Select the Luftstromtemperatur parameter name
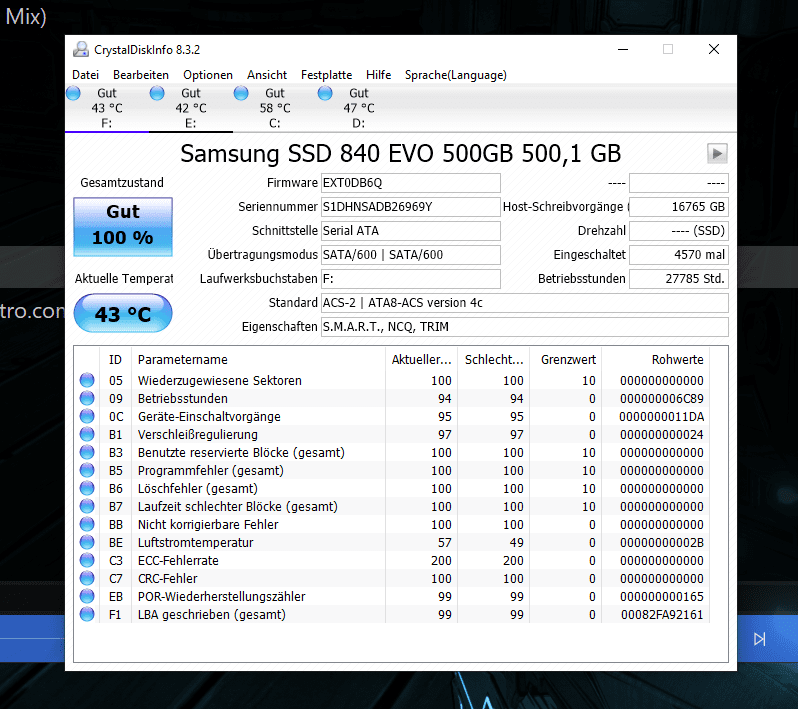 click(x=195, y=543)
